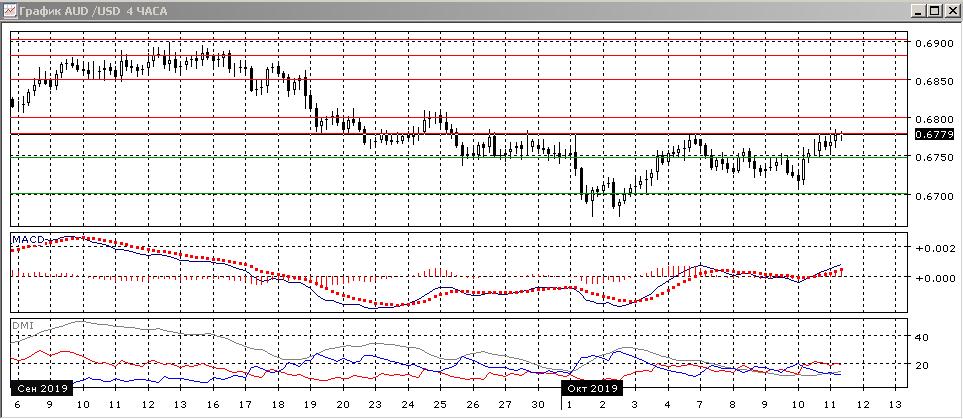Click the date label 27 on time axis
This screenshot has width=963, height=419.
click(505, 405)
